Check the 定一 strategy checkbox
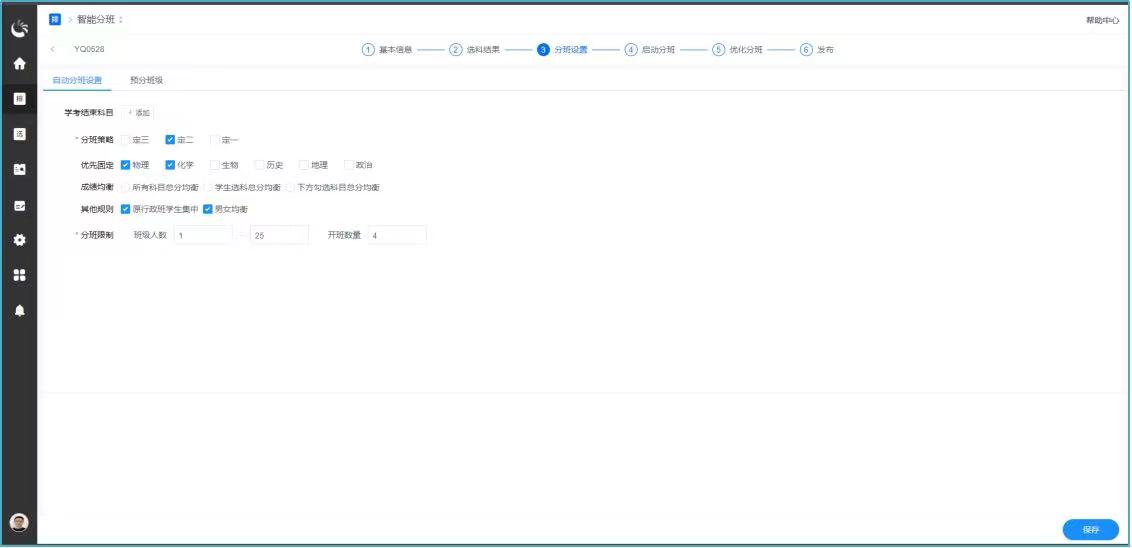Viewport: 1132px width, 548px height. pyautogui.click(x=214, y=140)
